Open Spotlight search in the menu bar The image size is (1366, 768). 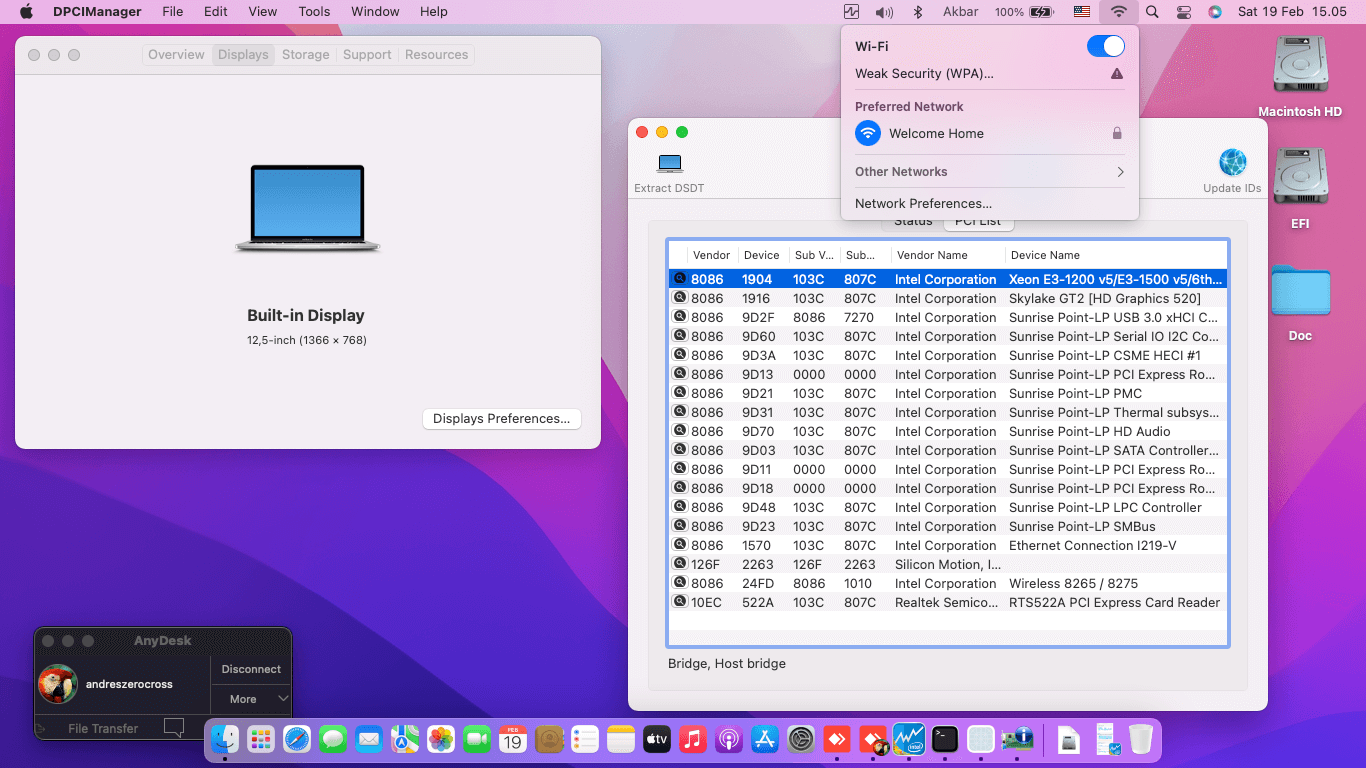point(1152,12)
